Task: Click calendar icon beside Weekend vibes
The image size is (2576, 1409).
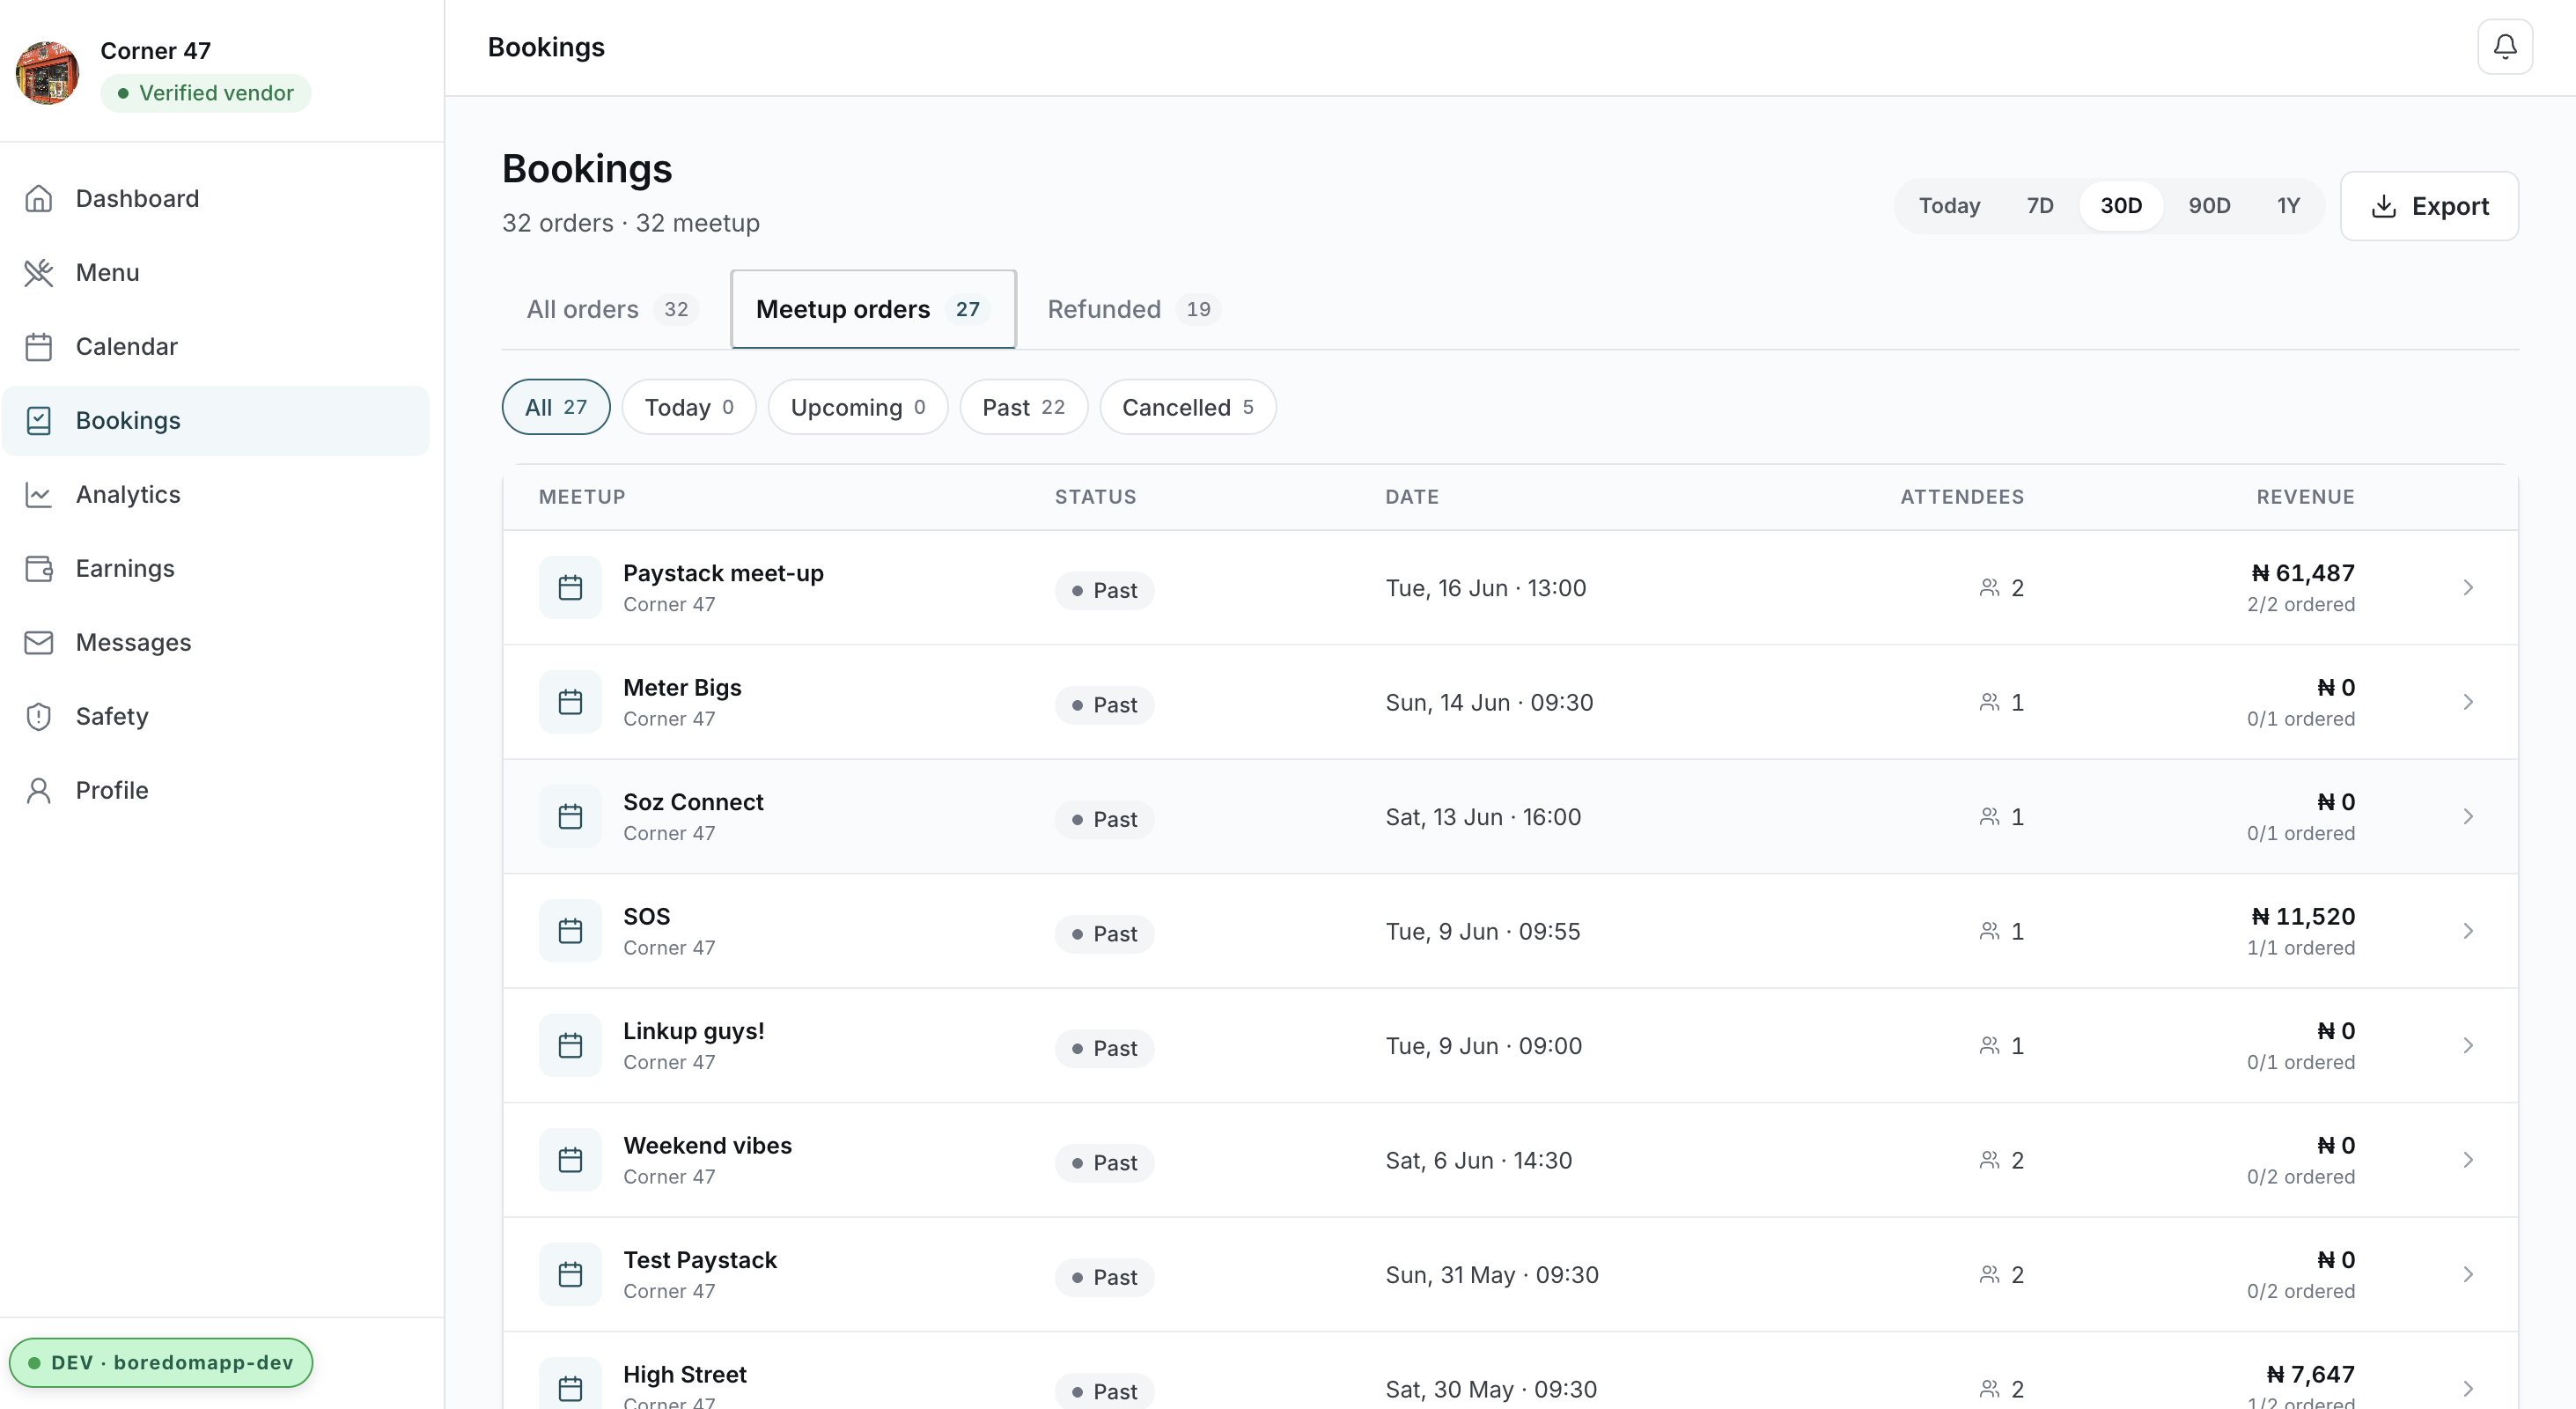Action: pyautogui.click(x=570, y=1160)
